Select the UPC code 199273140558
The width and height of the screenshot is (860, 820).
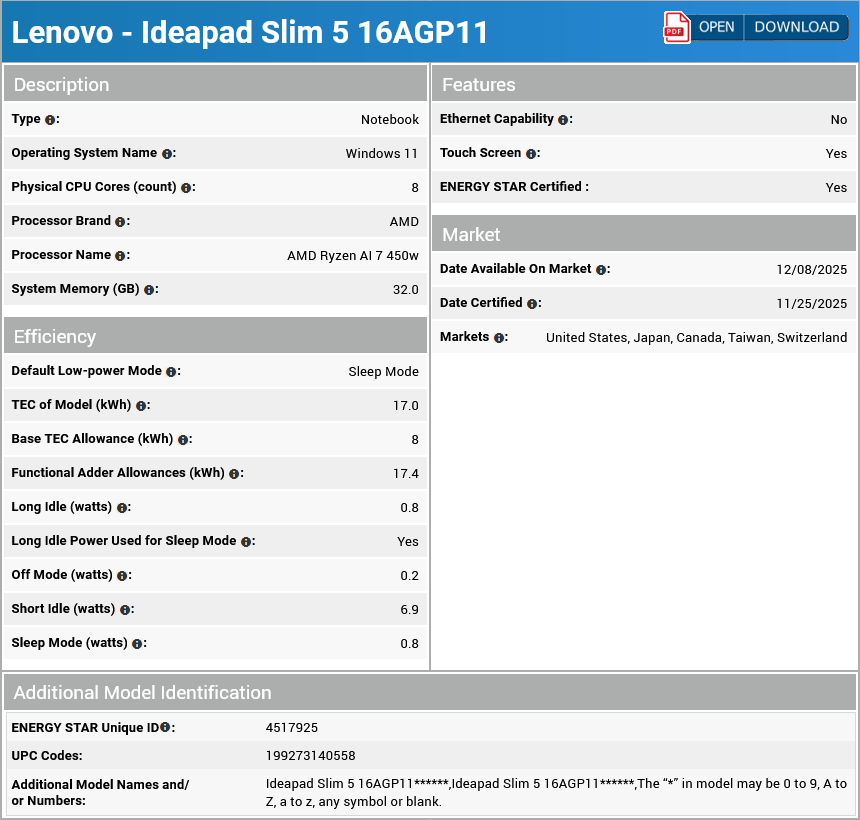coord(310,756)
